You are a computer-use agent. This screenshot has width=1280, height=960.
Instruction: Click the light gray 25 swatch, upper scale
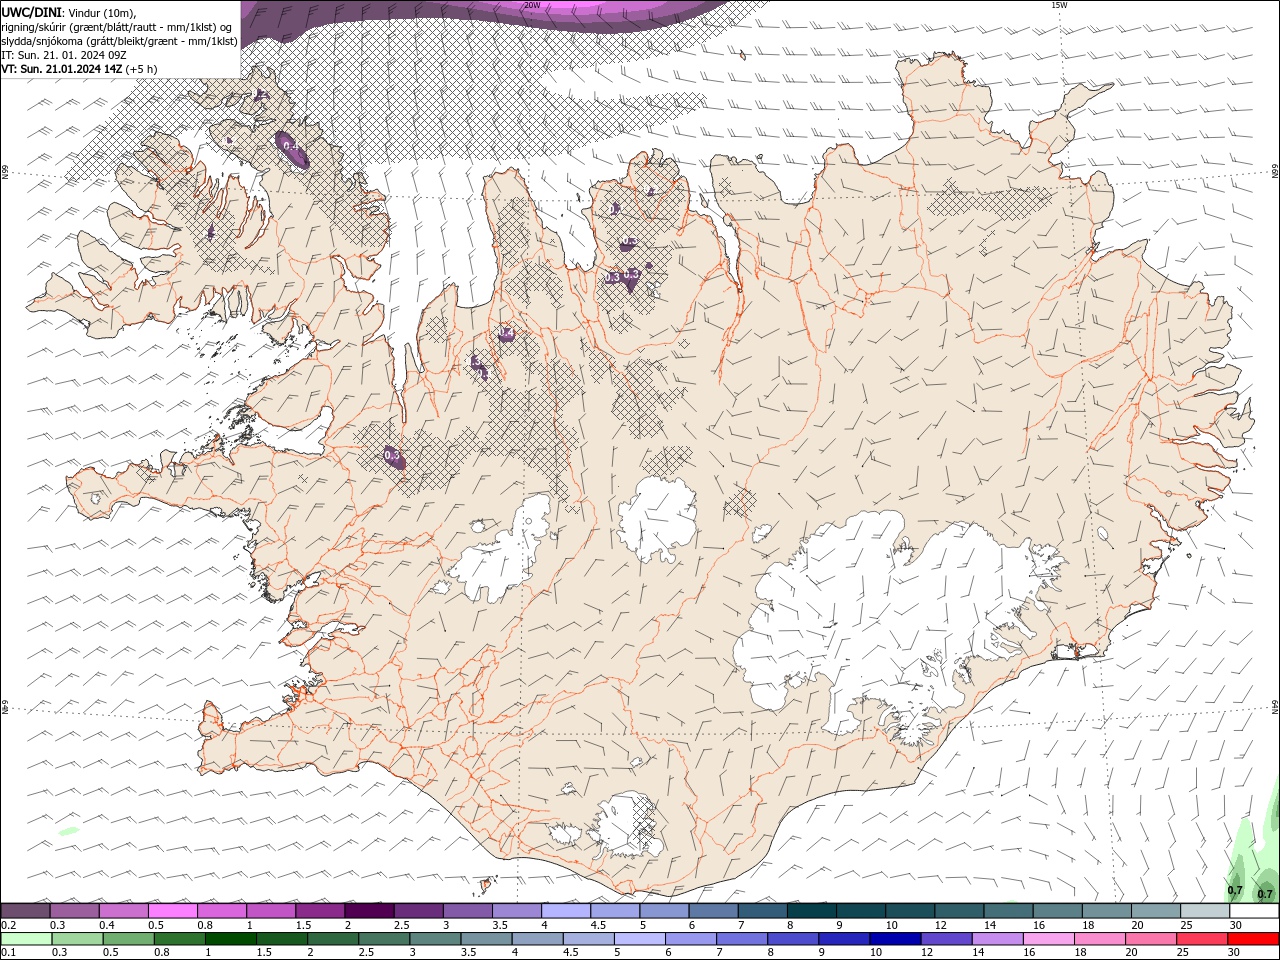1205,911
